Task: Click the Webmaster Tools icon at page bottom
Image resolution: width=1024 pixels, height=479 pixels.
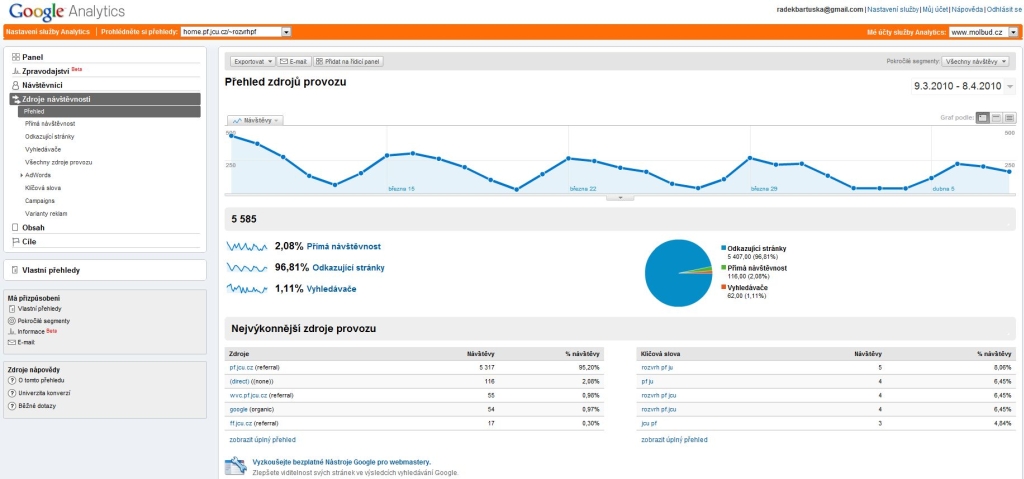Action: 235,465
